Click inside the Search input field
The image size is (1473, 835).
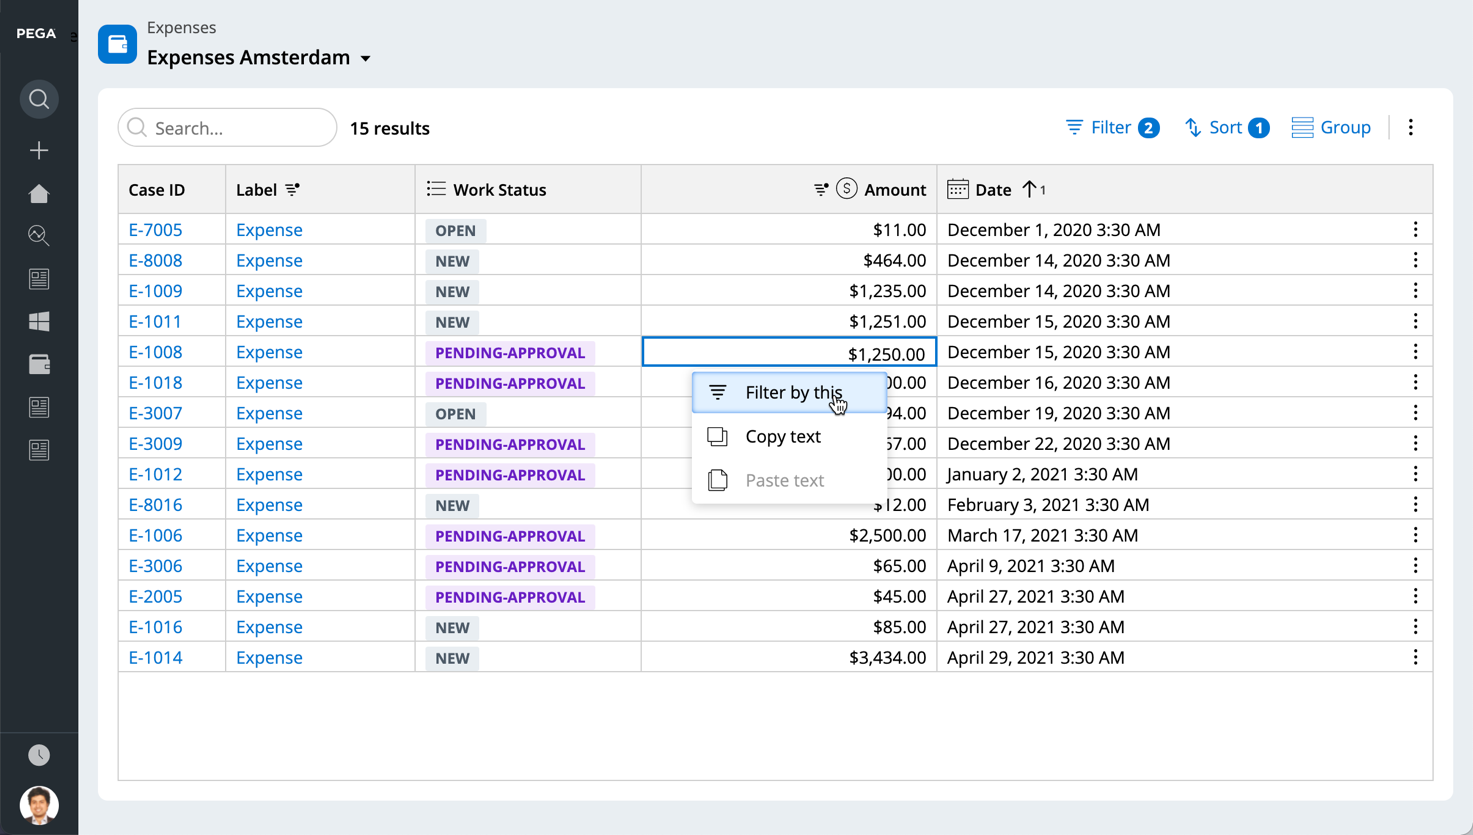(227, 127)
